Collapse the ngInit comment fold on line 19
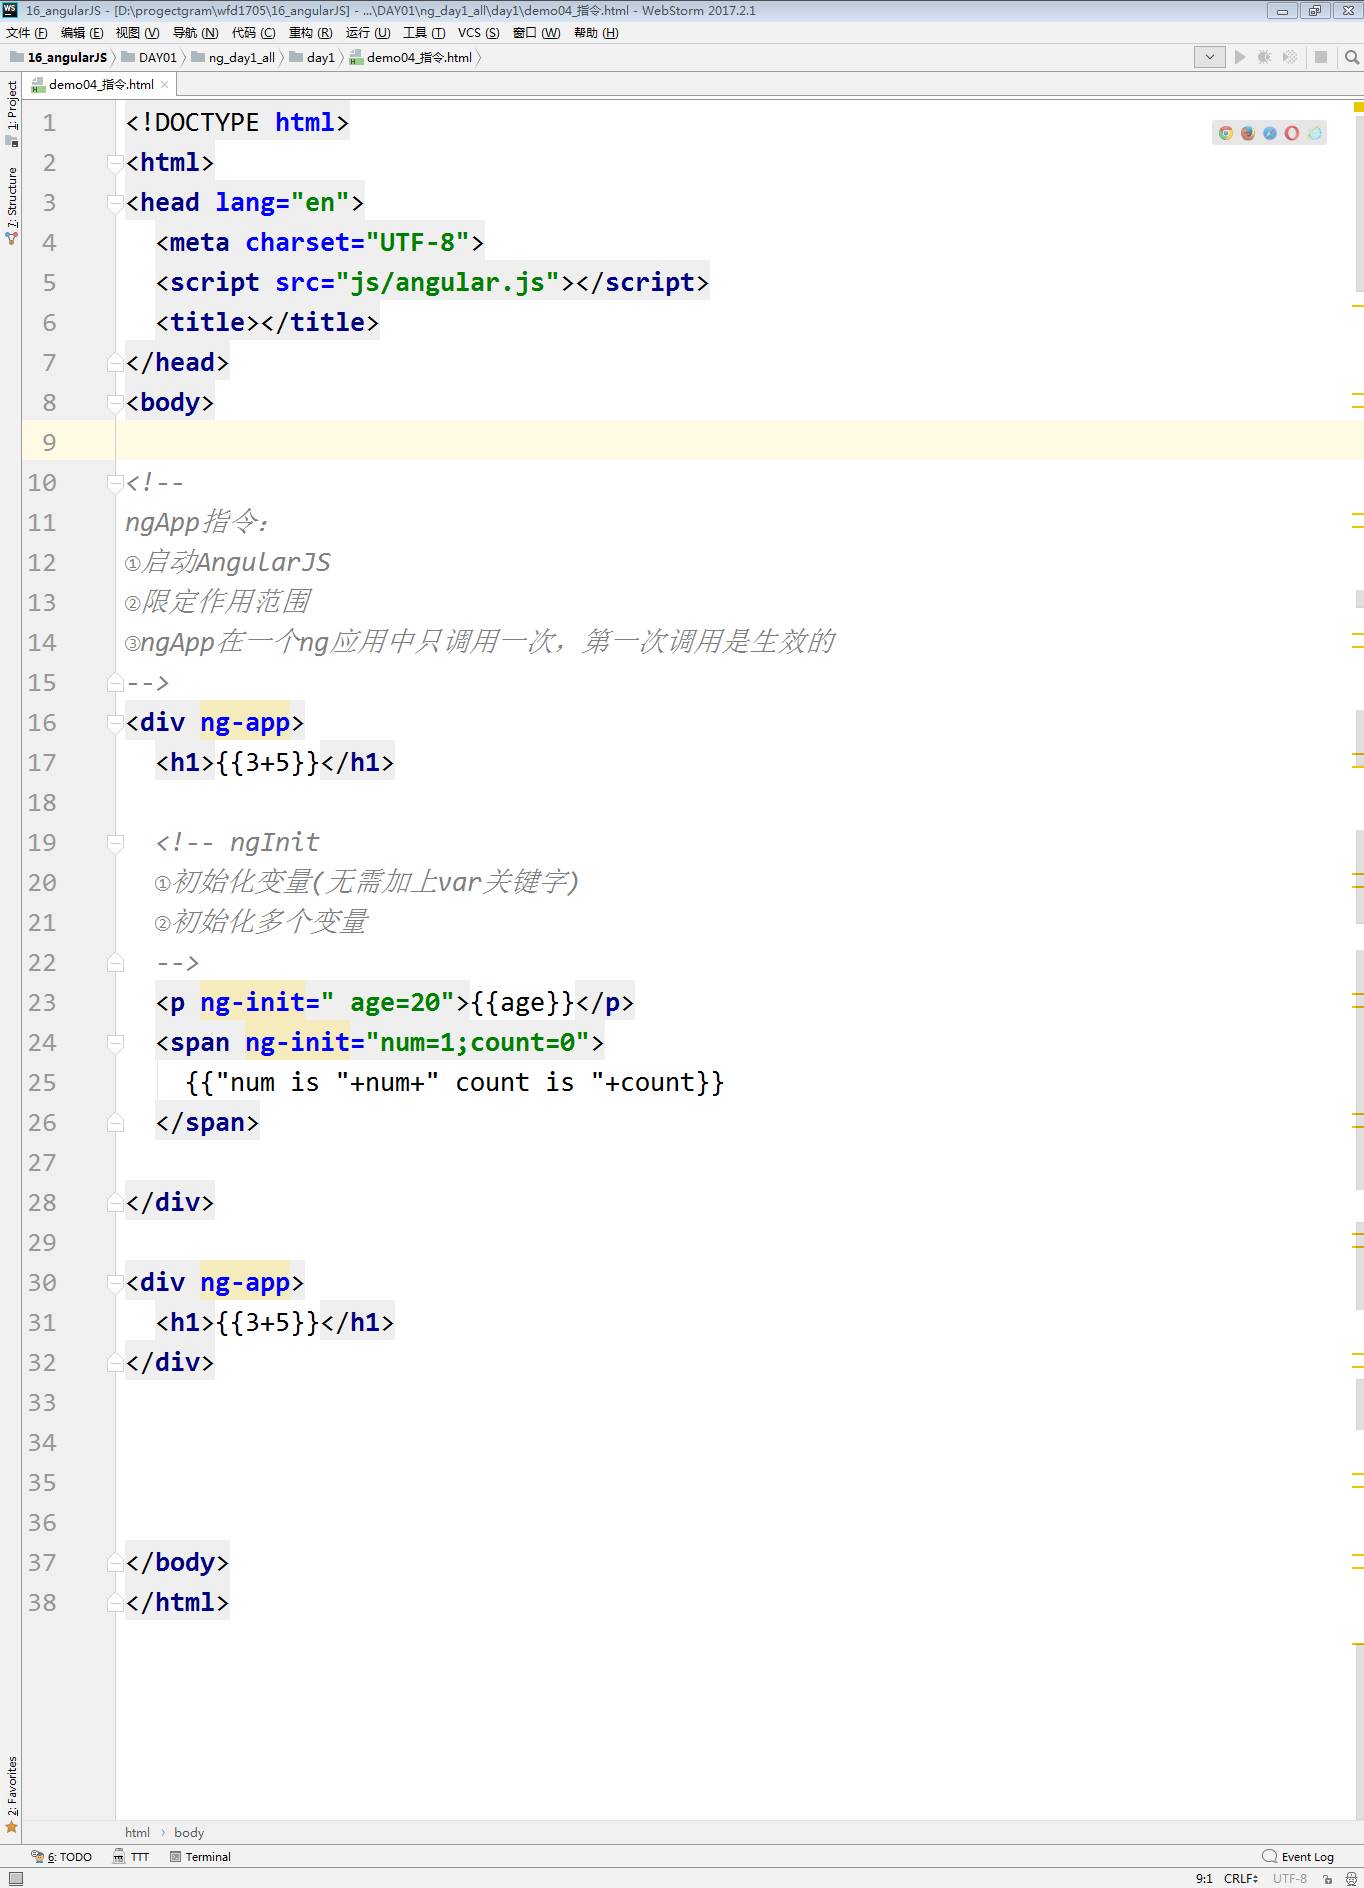The height and width of the screenshot is (1888, 1364). coord(115,843)
